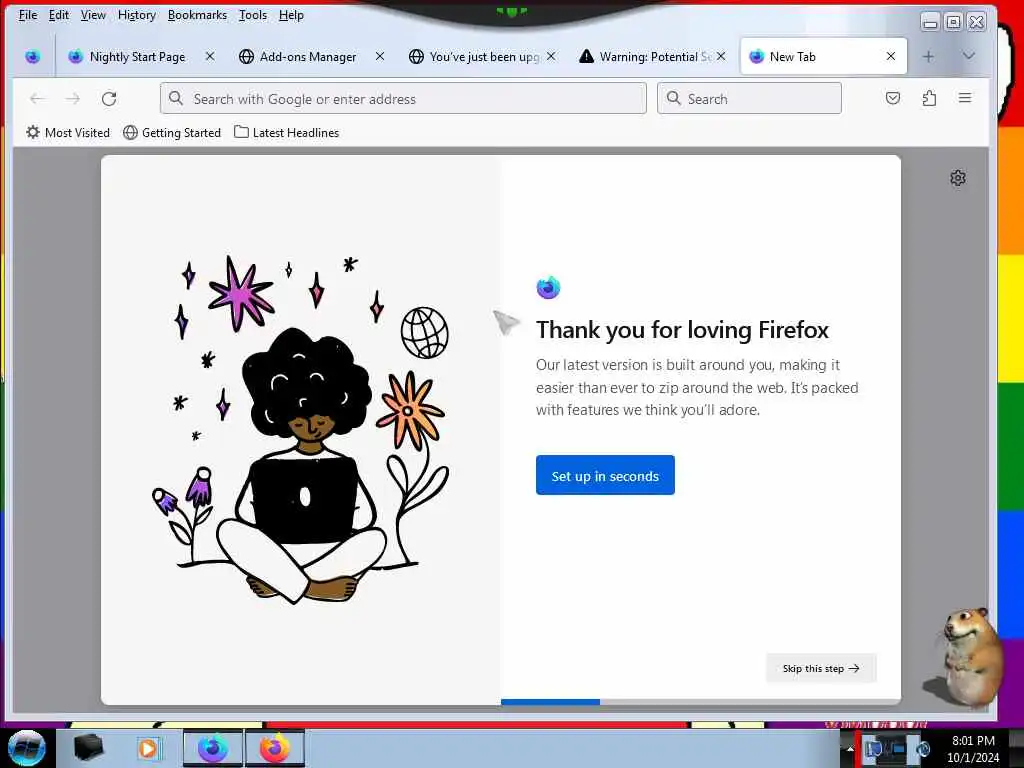This screenshot has width=1024, height=768.
Task: Open a new tab with plus icon
Action: pos(928,57)
